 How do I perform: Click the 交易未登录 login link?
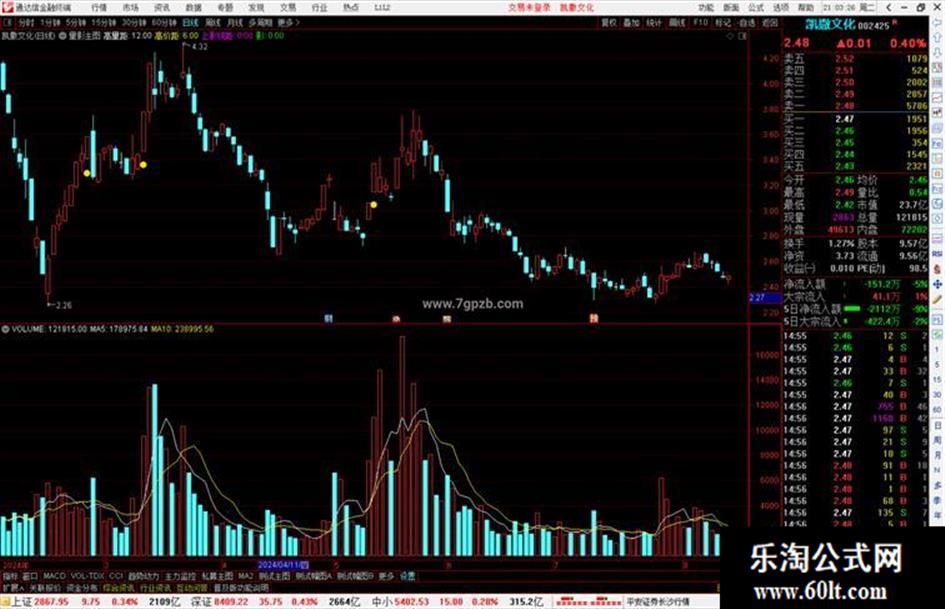point(529,8)
